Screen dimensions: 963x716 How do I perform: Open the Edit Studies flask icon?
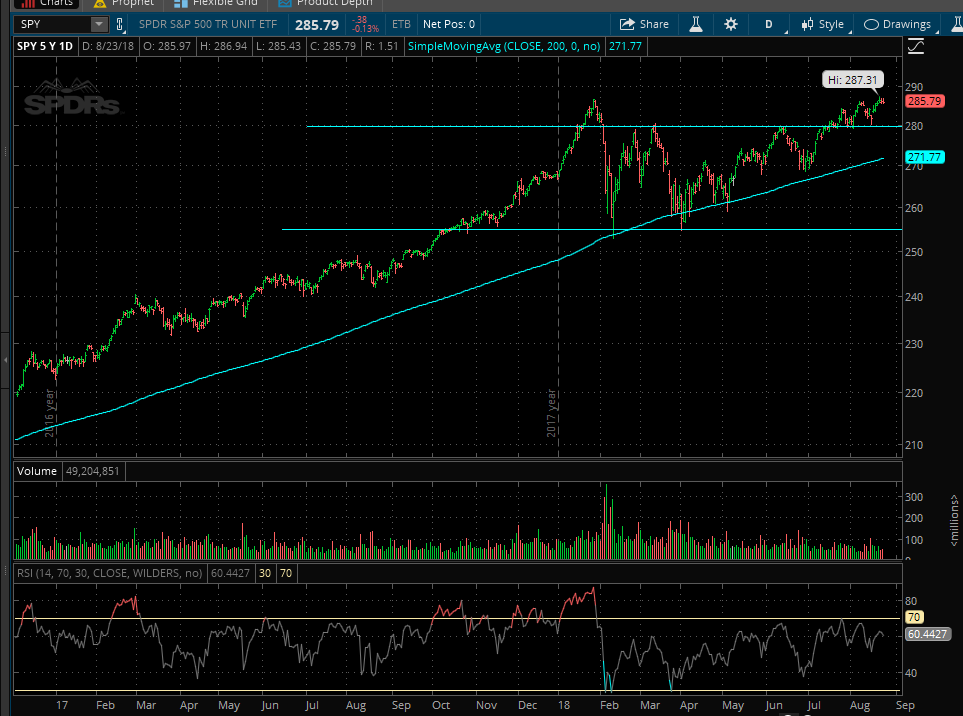[696, 25]
